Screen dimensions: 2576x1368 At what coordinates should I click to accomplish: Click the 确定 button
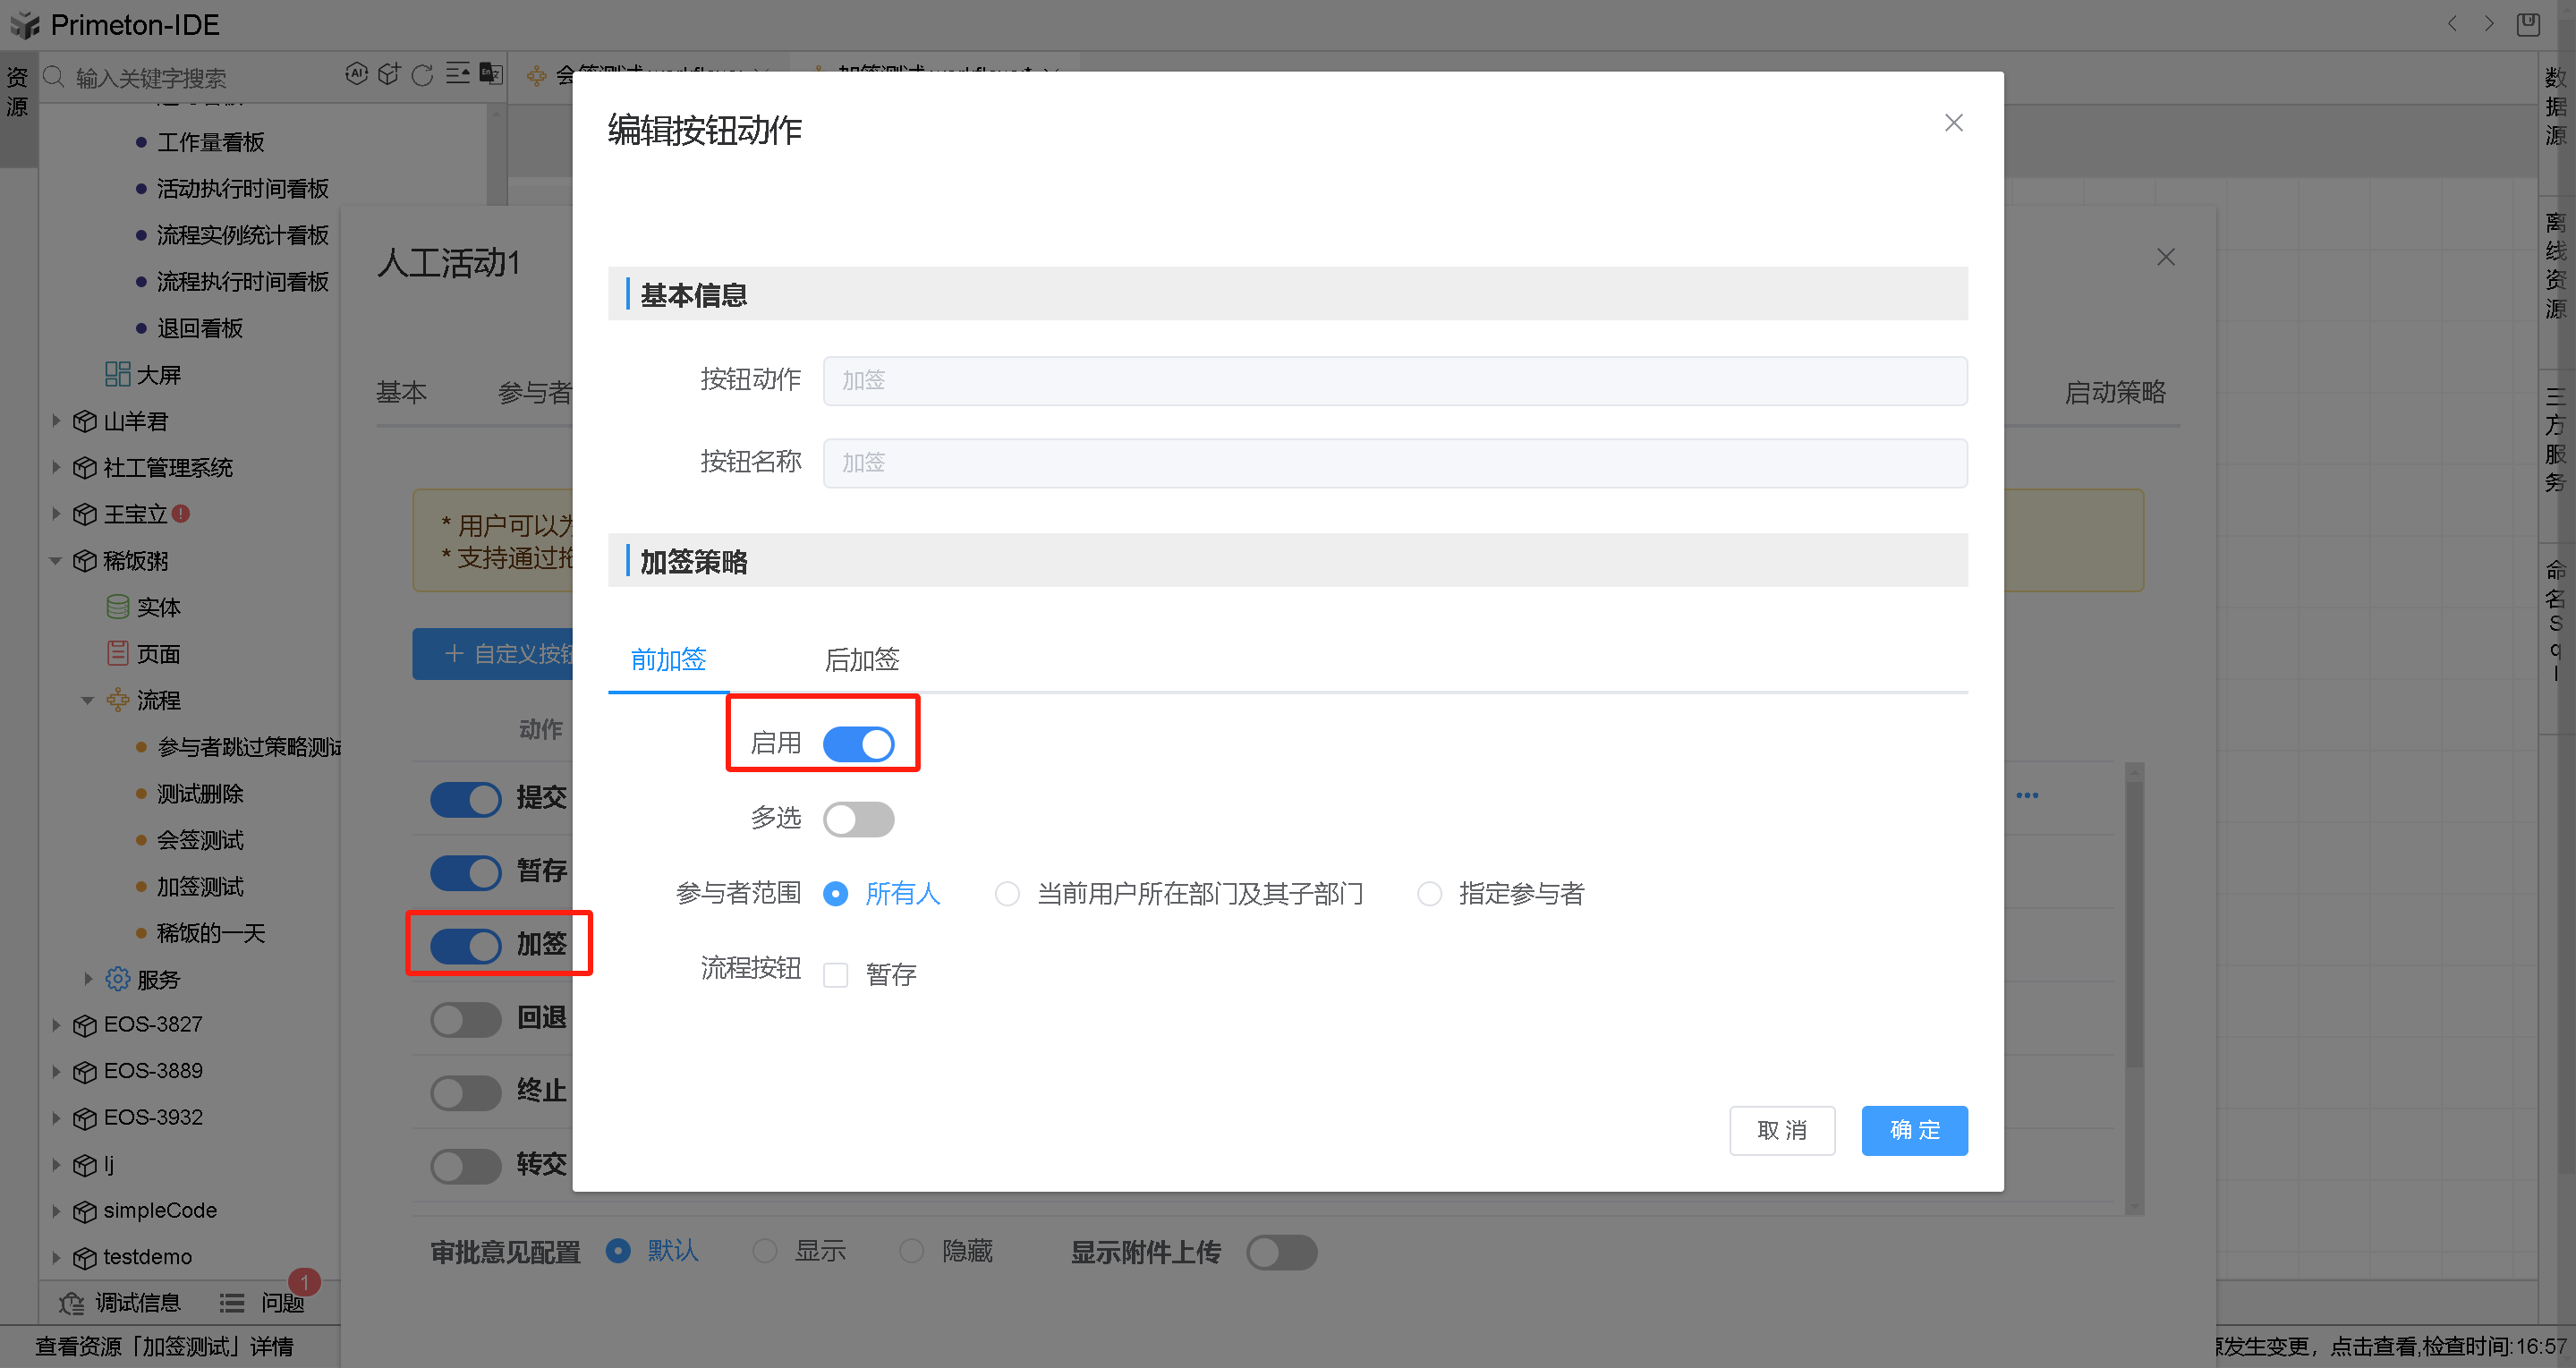tap(1913, 1130)
